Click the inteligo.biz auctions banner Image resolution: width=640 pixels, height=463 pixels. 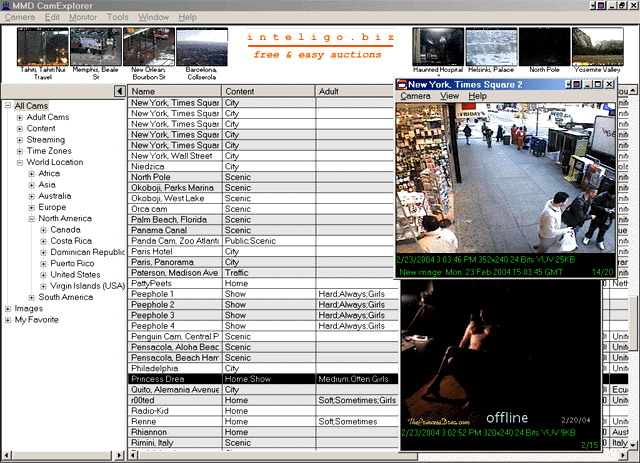pos(320,46)
